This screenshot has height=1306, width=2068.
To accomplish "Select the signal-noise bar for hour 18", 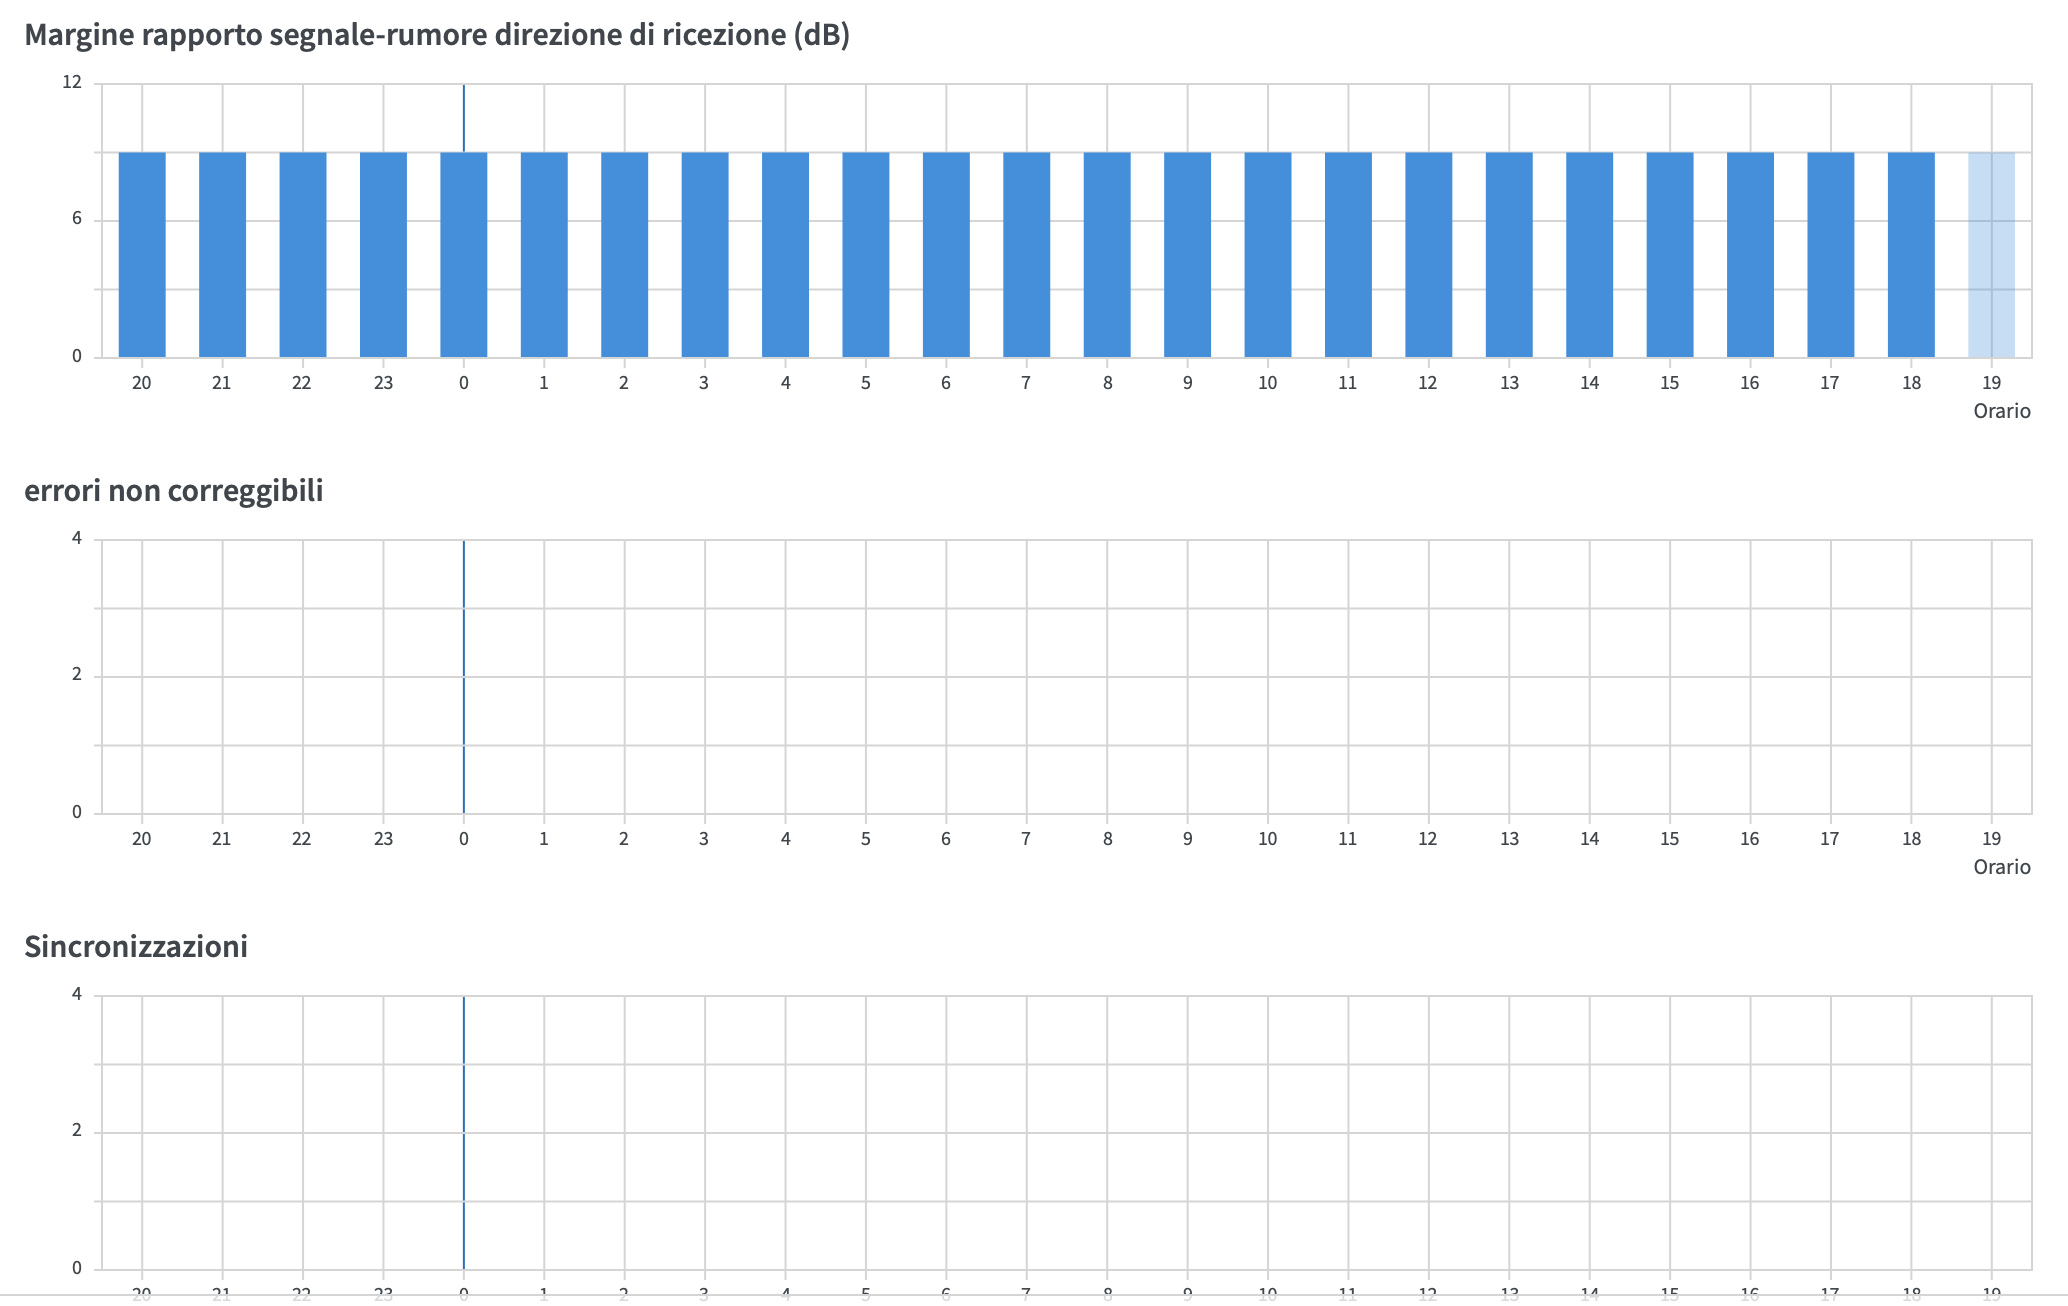I will point(1911,255).
